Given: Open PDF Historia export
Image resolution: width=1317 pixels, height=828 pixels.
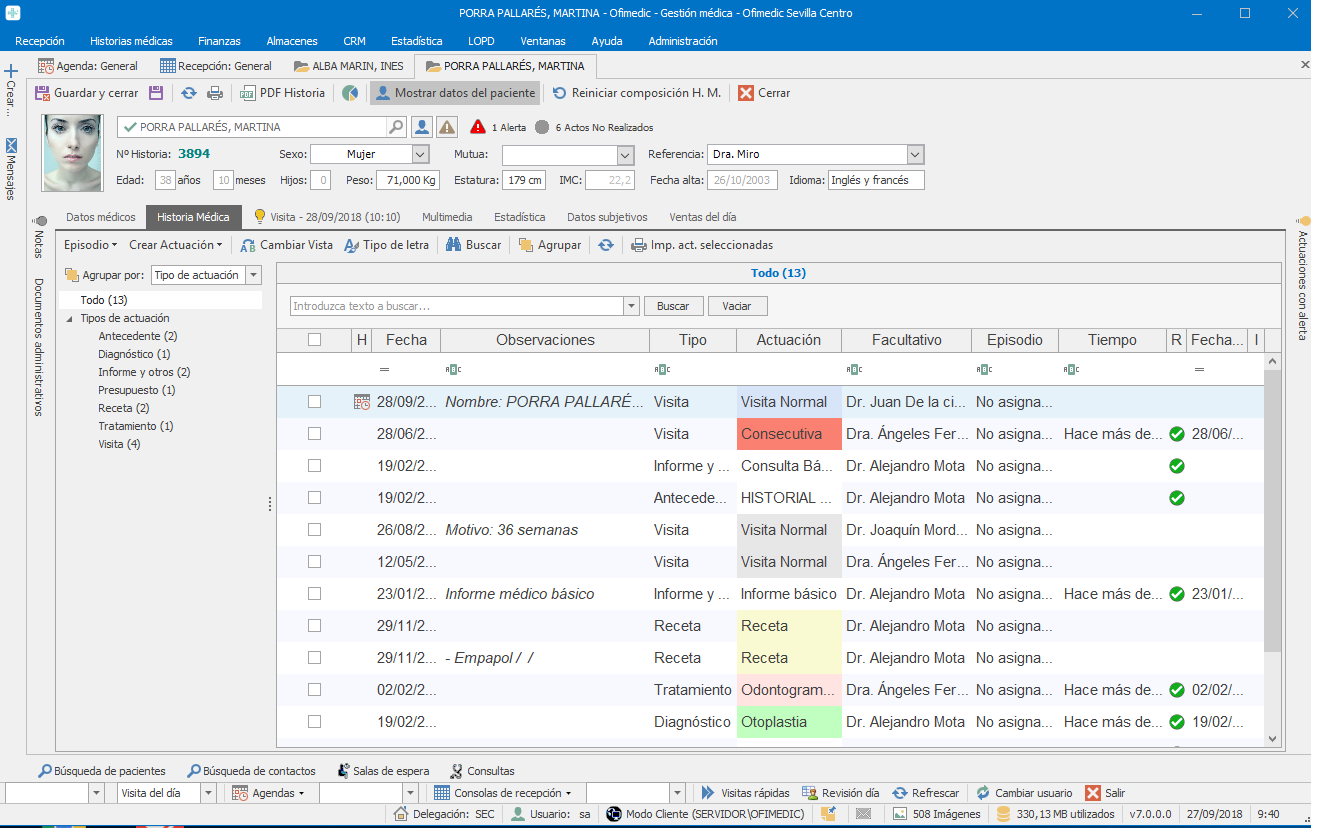Looking at the screenshot, I should (x=283, y=93).
